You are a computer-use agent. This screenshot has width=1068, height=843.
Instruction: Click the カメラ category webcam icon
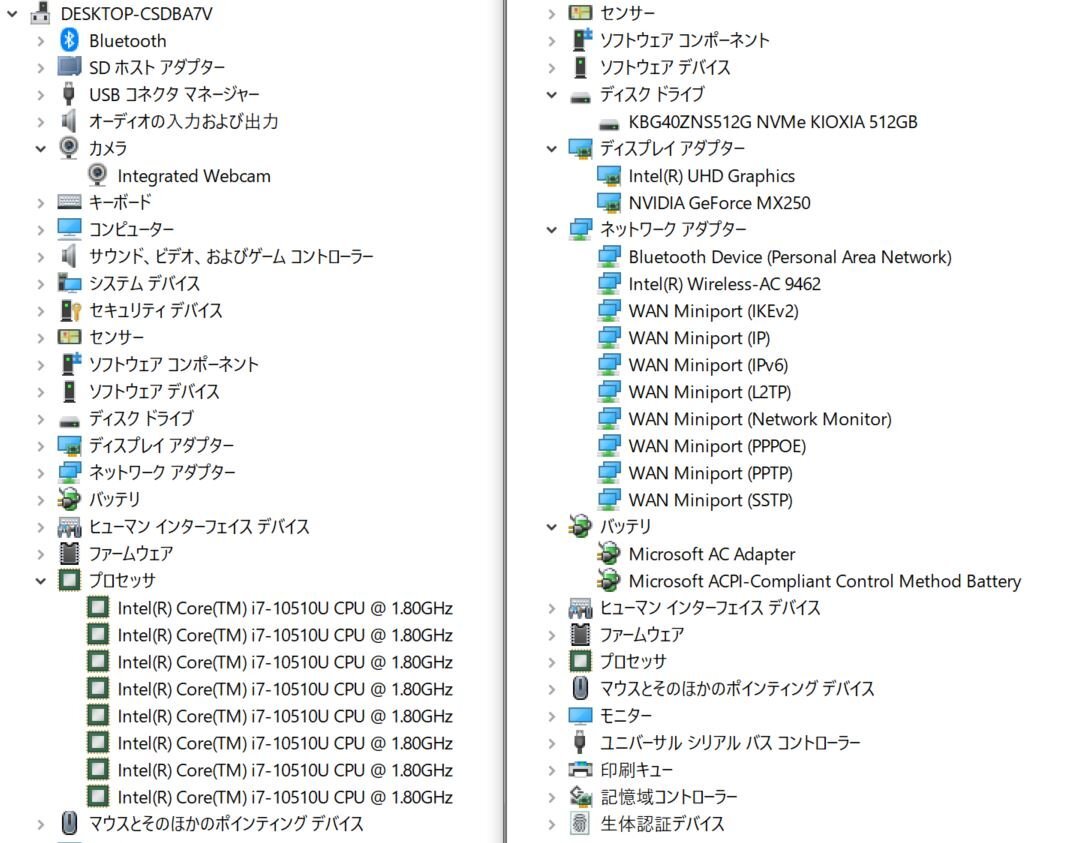[69, 148]
